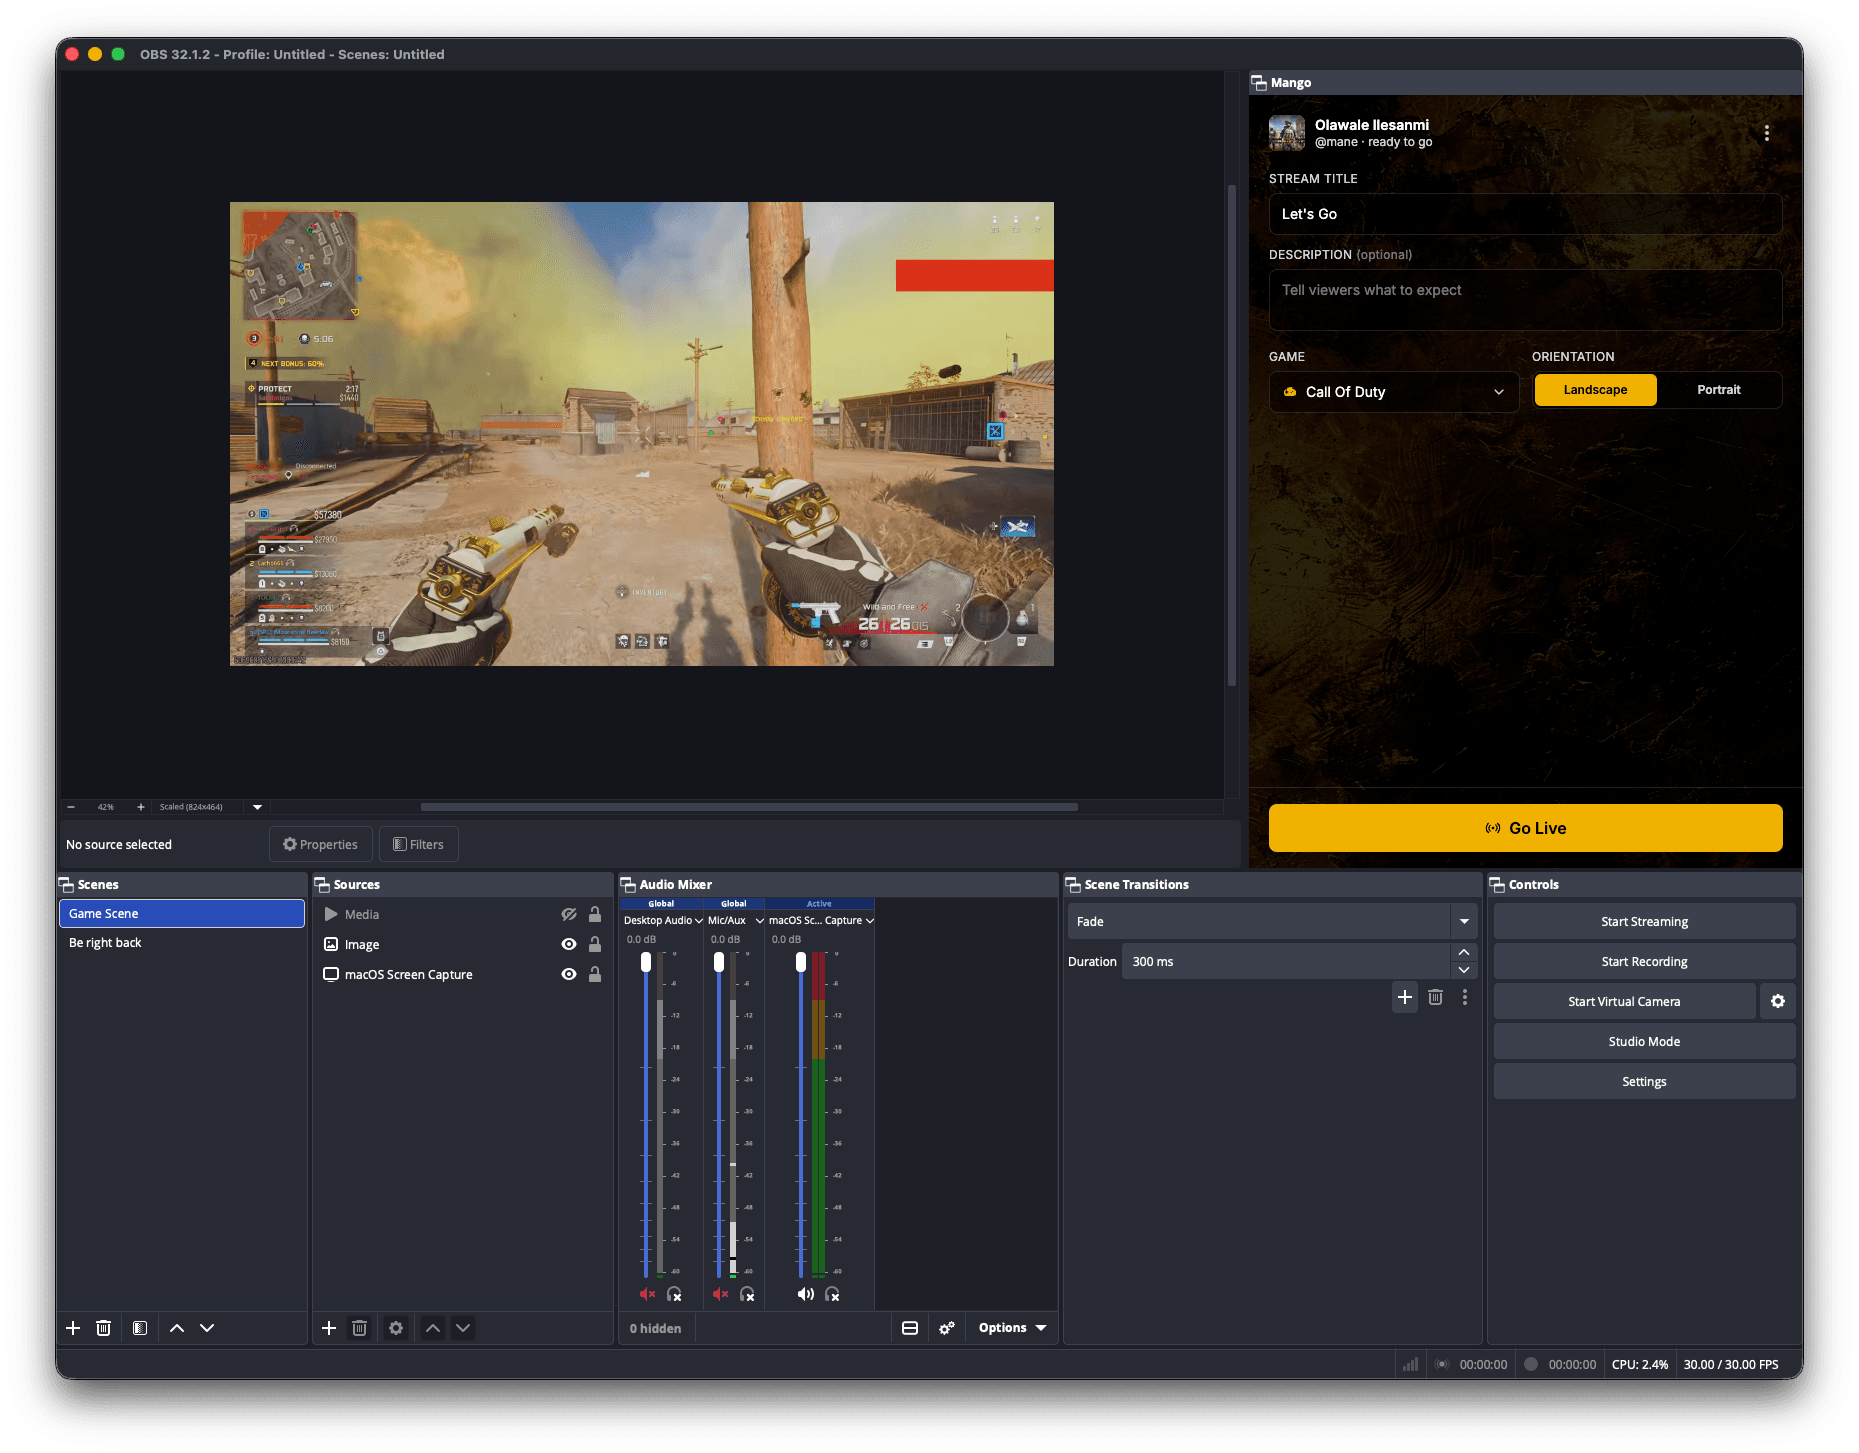Screen dimensions: 1859x1453
Task: Open audio mixer Options dropdown
Action: (1012, 1328)
